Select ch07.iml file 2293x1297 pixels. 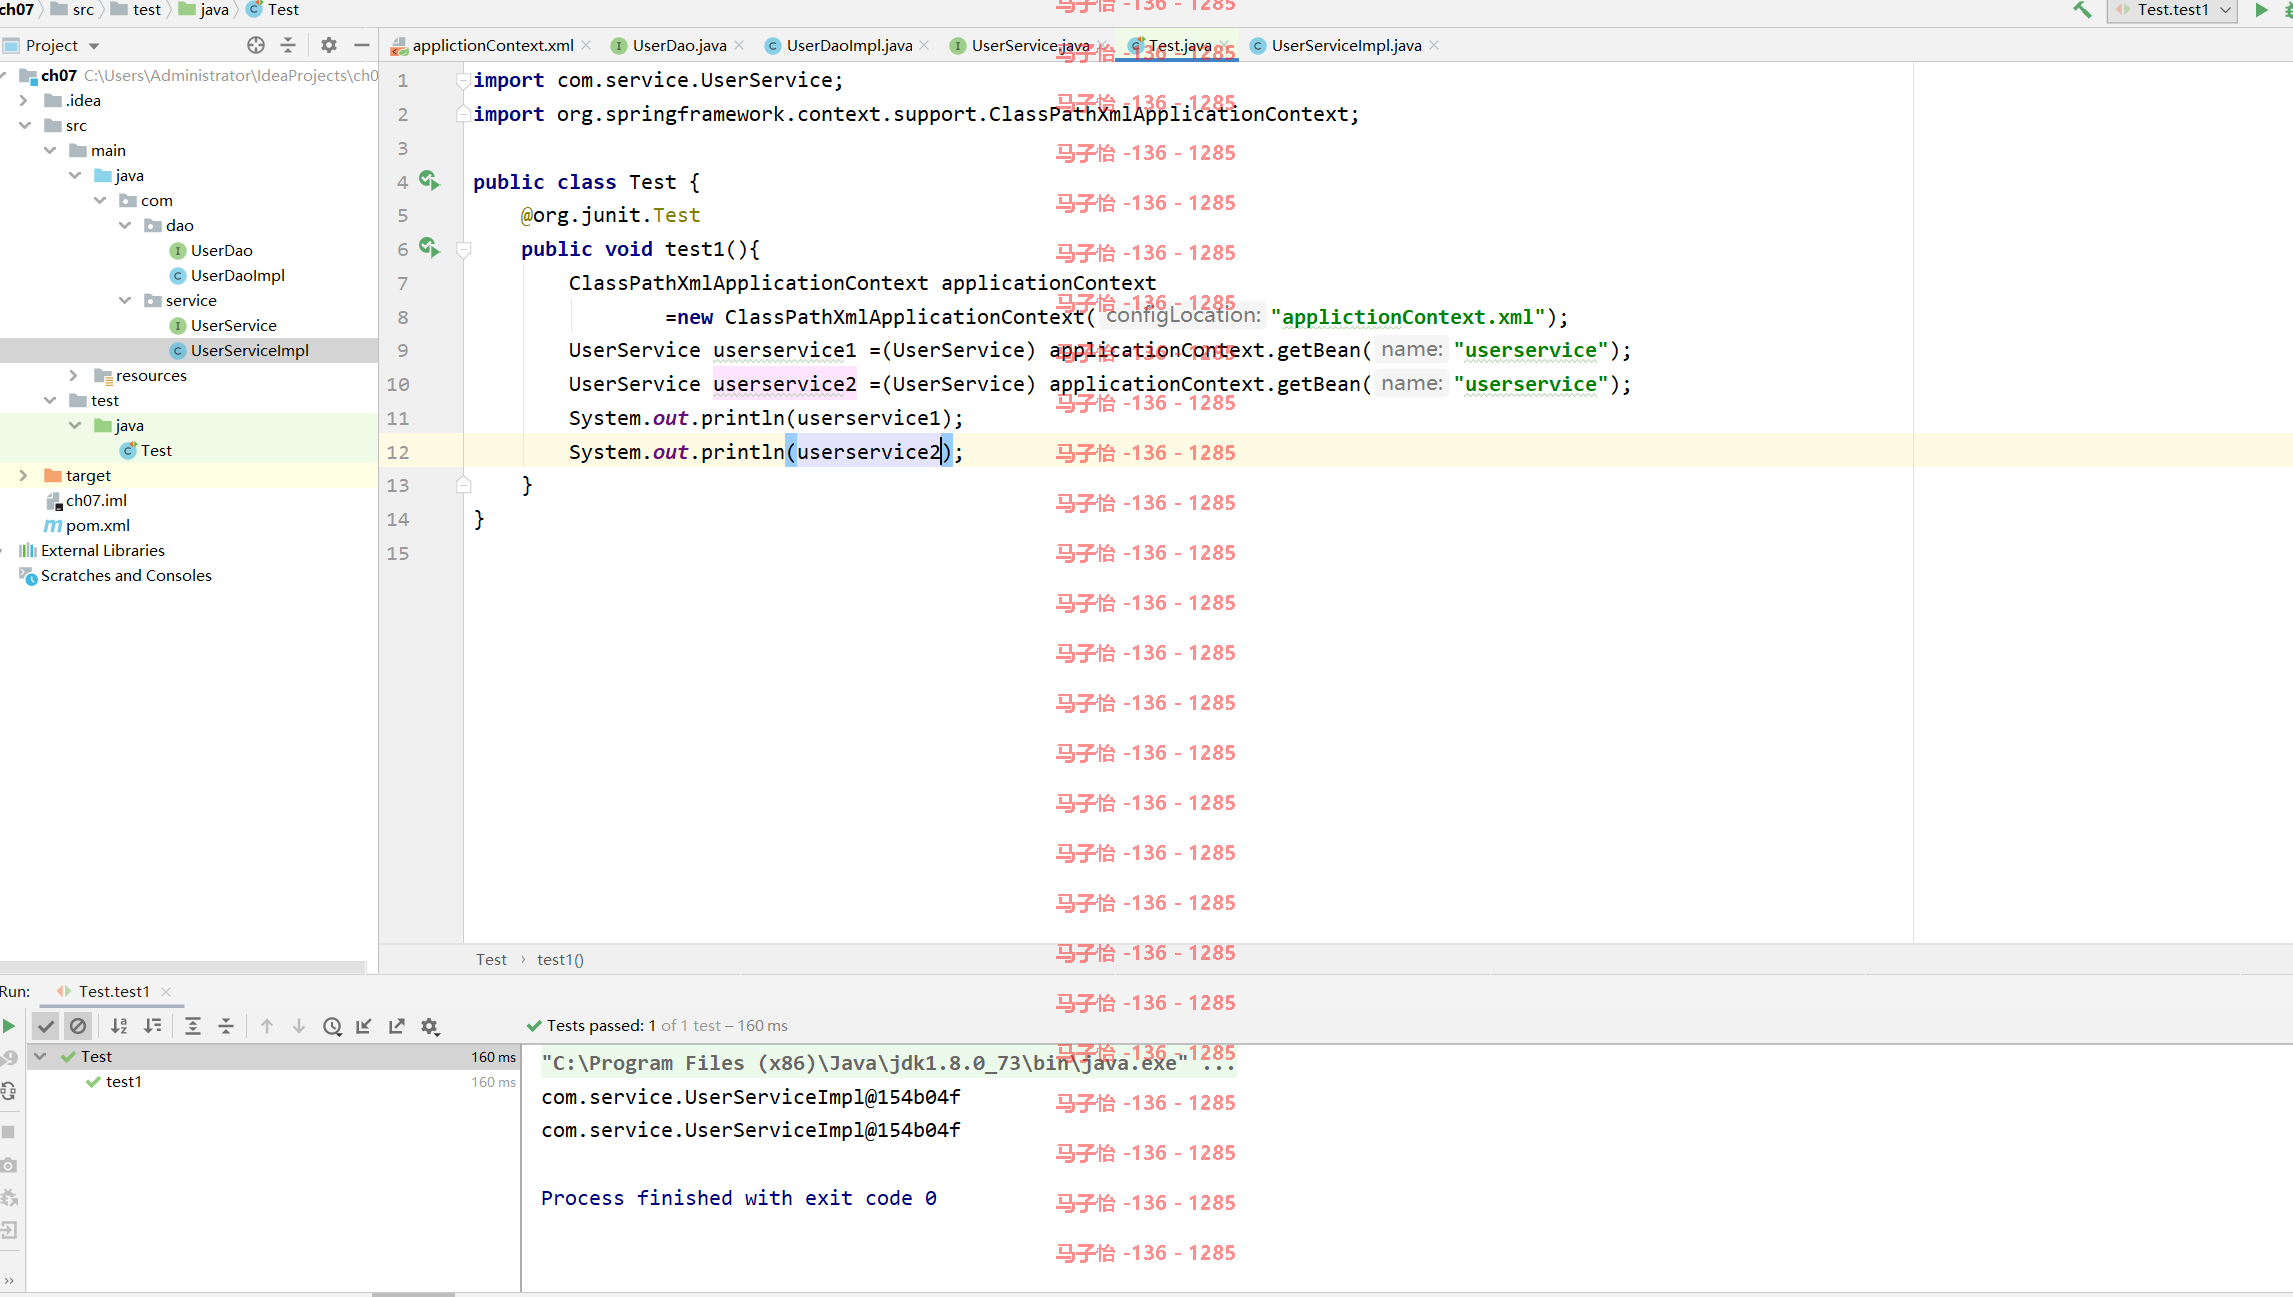[86, 500]
